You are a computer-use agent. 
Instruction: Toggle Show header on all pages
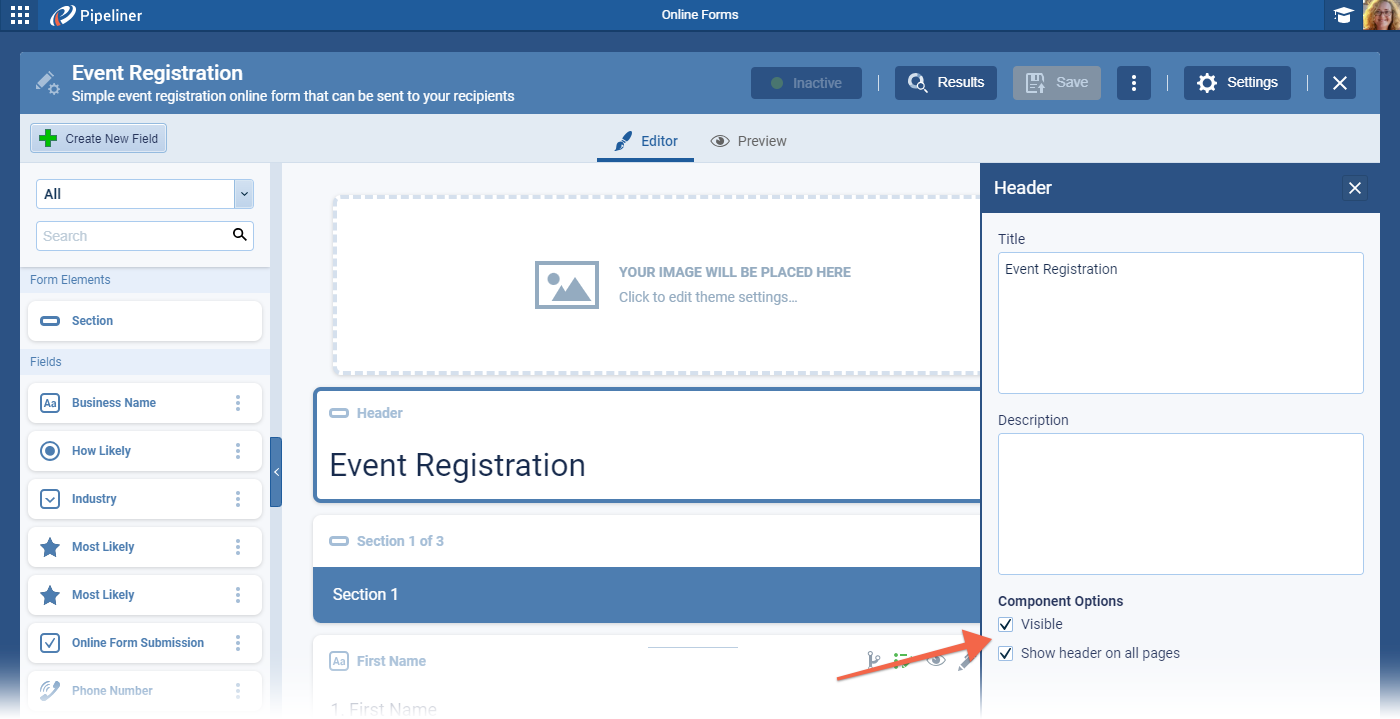1006,654
